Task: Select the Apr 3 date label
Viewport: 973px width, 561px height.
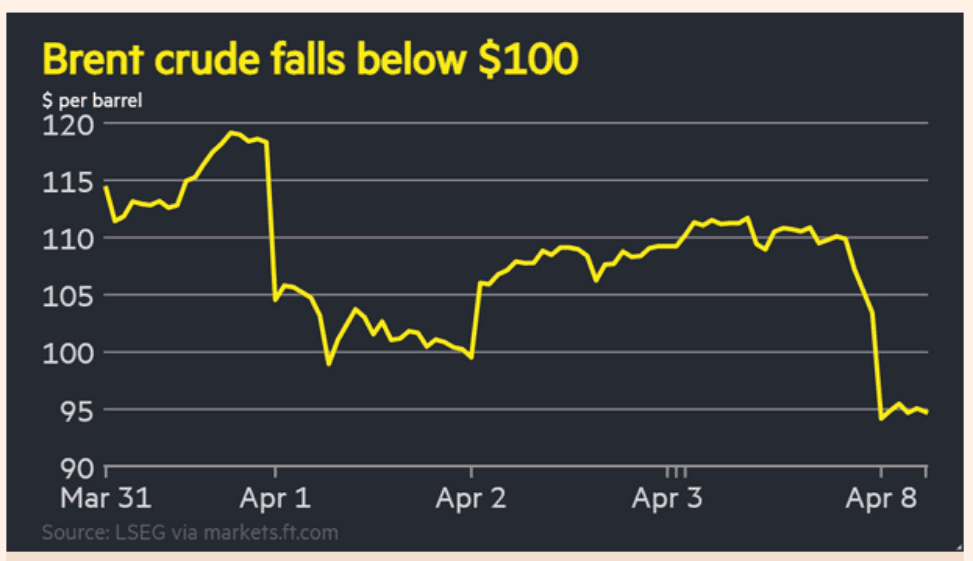Action: (668, 497)
